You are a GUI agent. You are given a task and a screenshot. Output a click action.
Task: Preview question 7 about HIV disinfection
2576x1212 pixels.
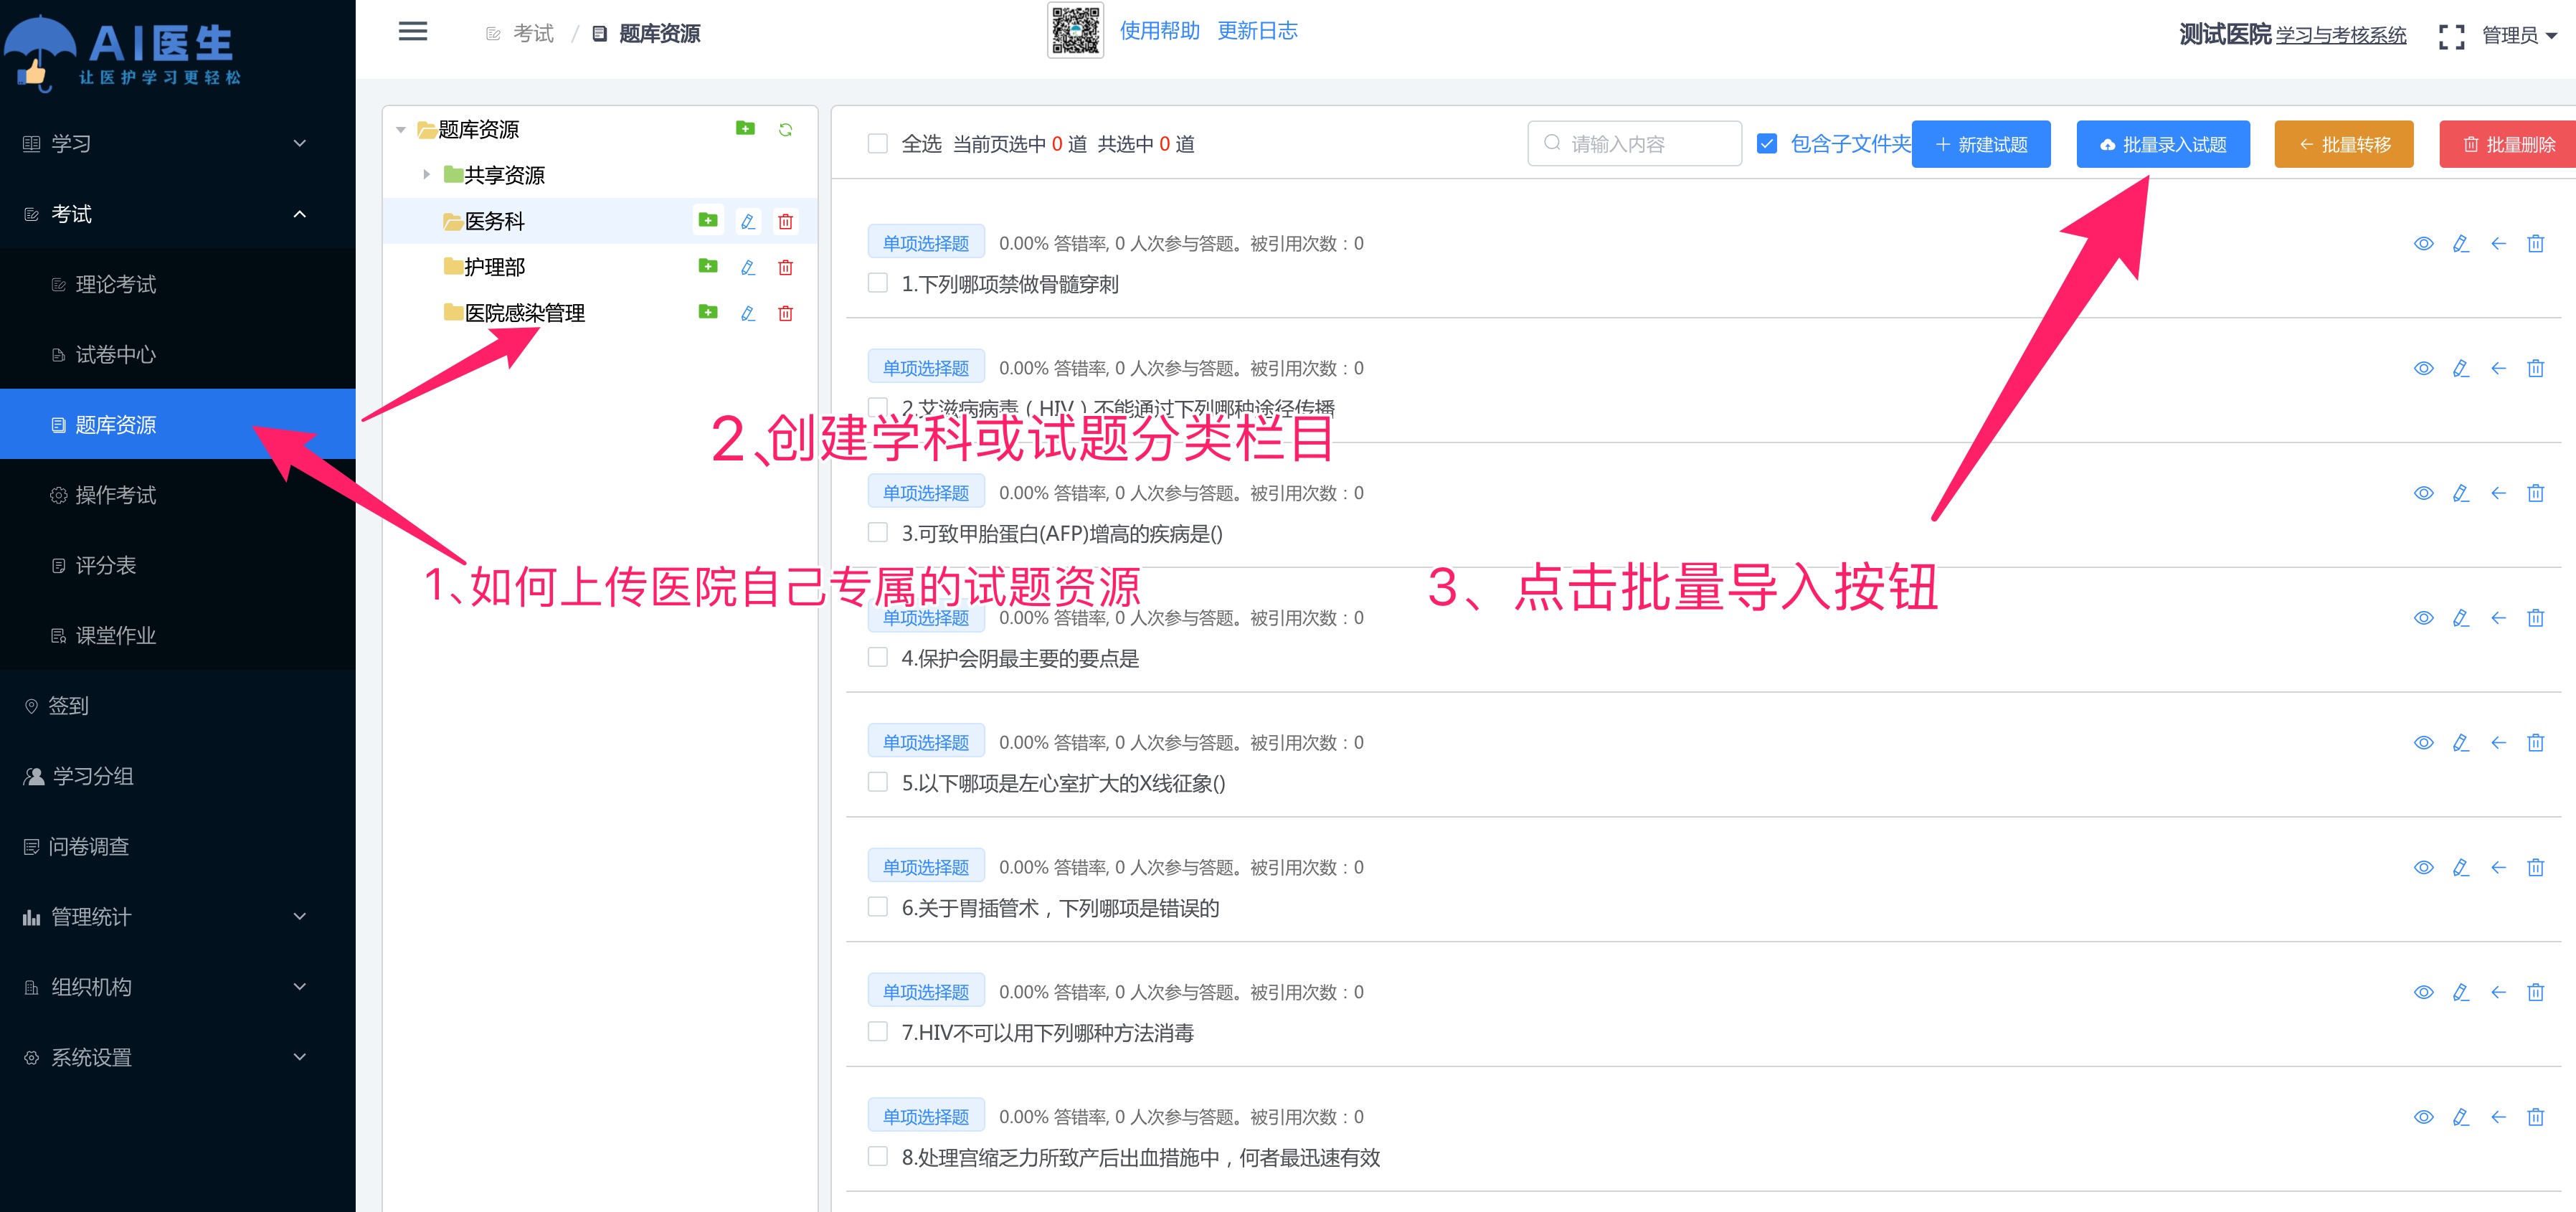tap(2423, 992)
